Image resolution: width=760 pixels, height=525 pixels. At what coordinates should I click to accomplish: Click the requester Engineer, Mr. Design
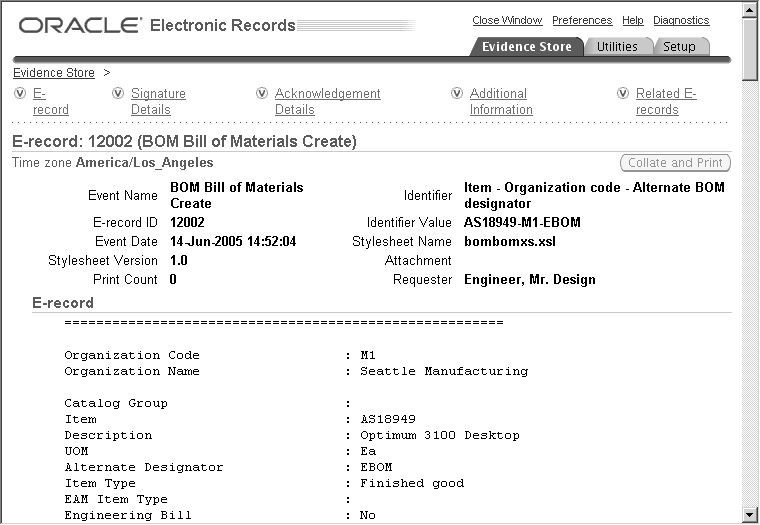click(530, 280)
